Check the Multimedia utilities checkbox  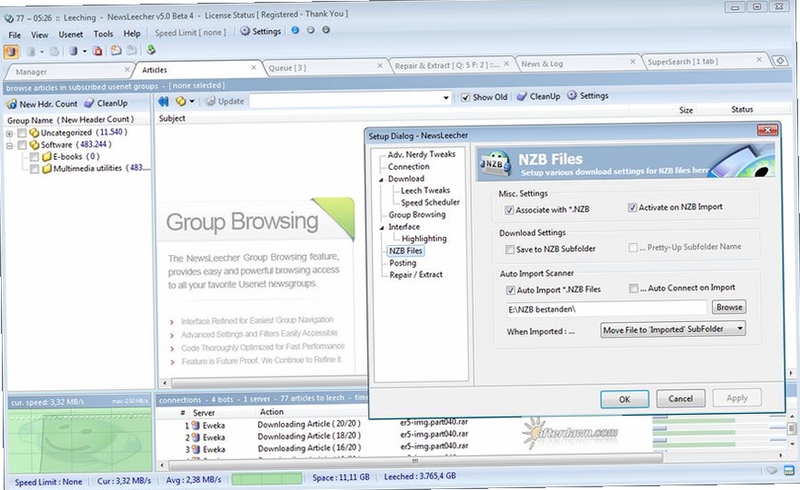(x=34, y=169)
